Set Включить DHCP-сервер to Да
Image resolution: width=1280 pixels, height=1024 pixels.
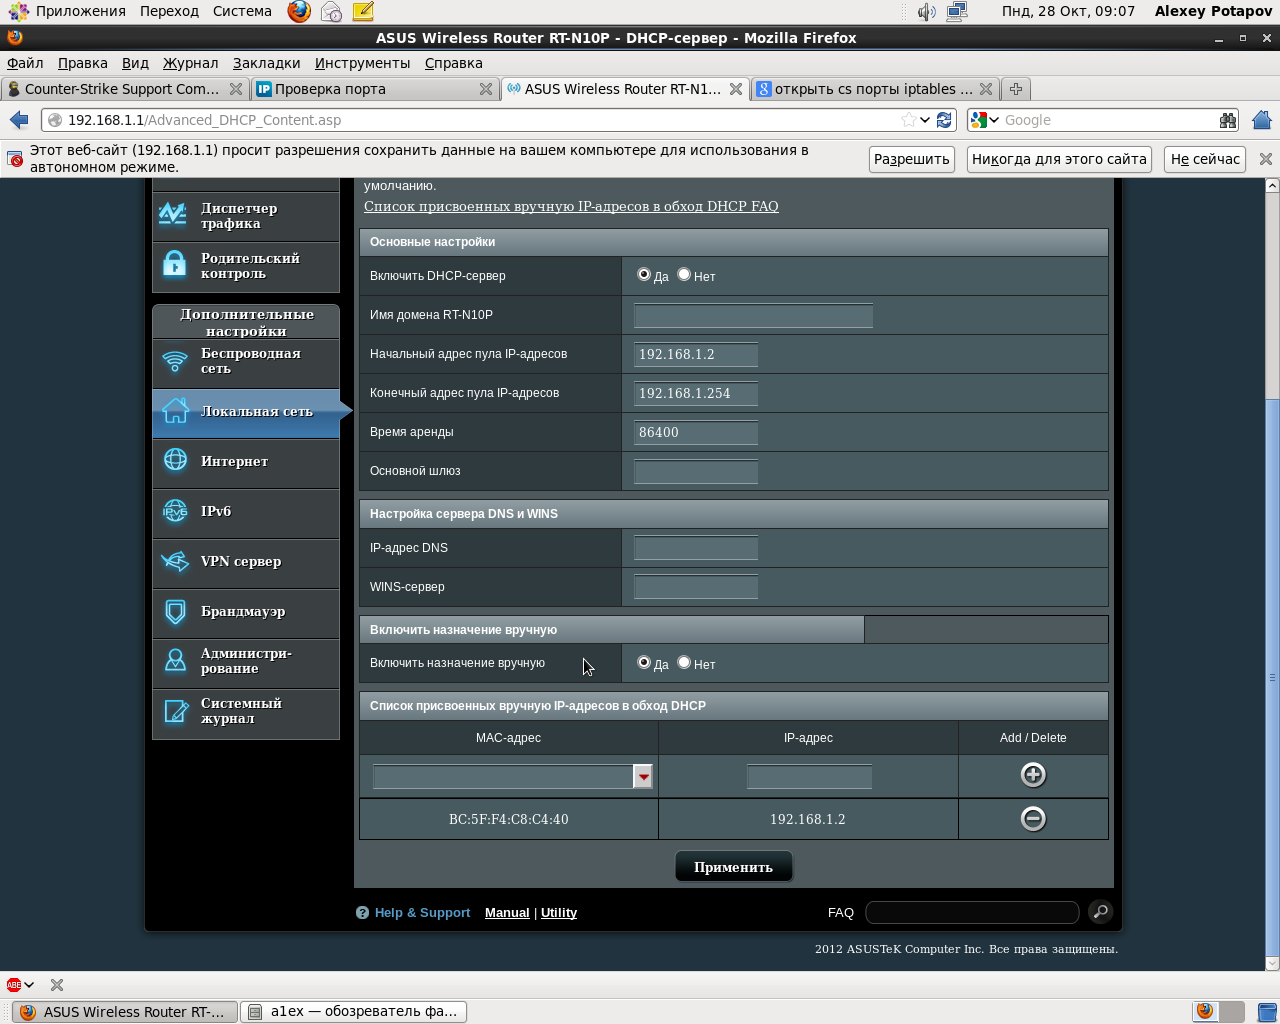[644, 274]
